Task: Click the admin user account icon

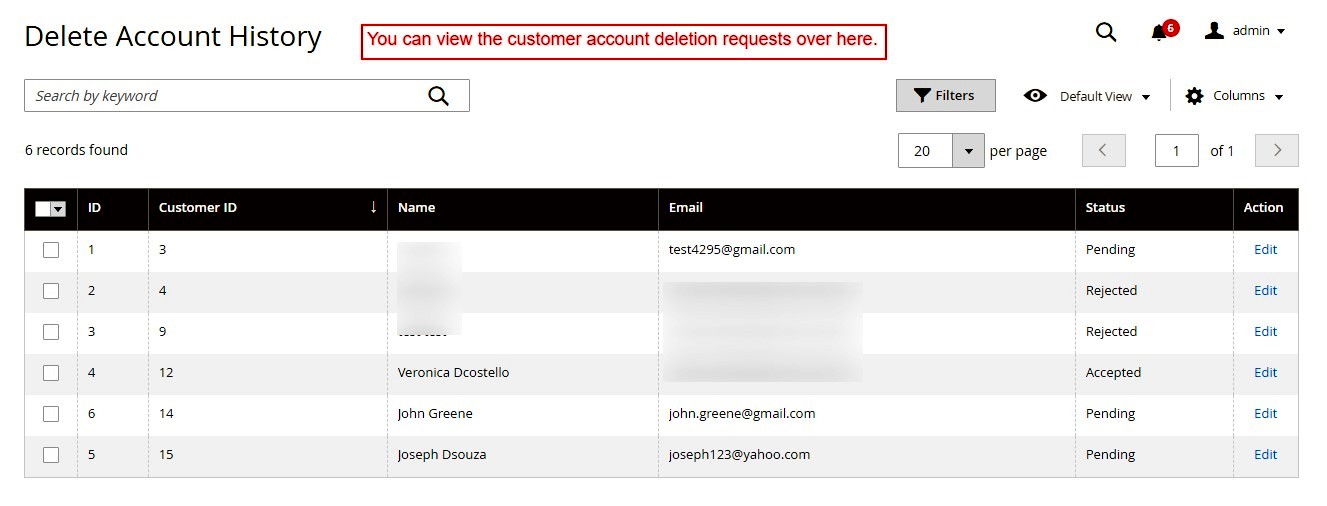Action: tap(1214, 31)
